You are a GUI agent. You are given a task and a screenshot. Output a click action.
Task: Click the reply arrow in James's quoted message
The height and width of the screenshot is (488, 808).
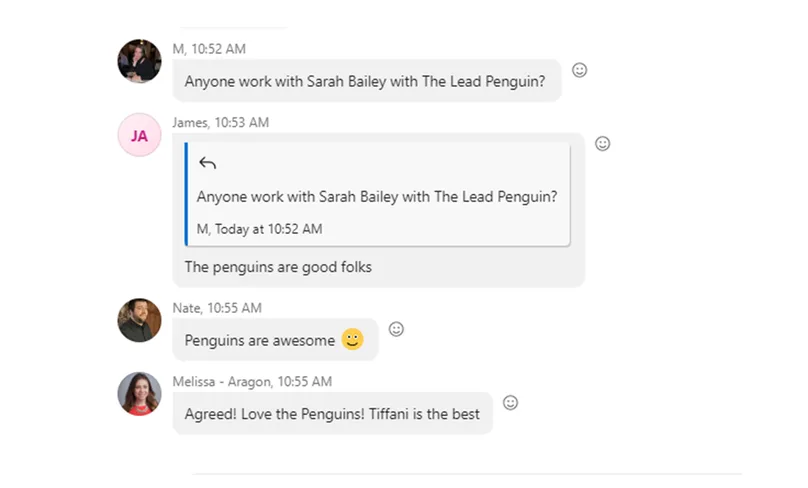(207, 163)
